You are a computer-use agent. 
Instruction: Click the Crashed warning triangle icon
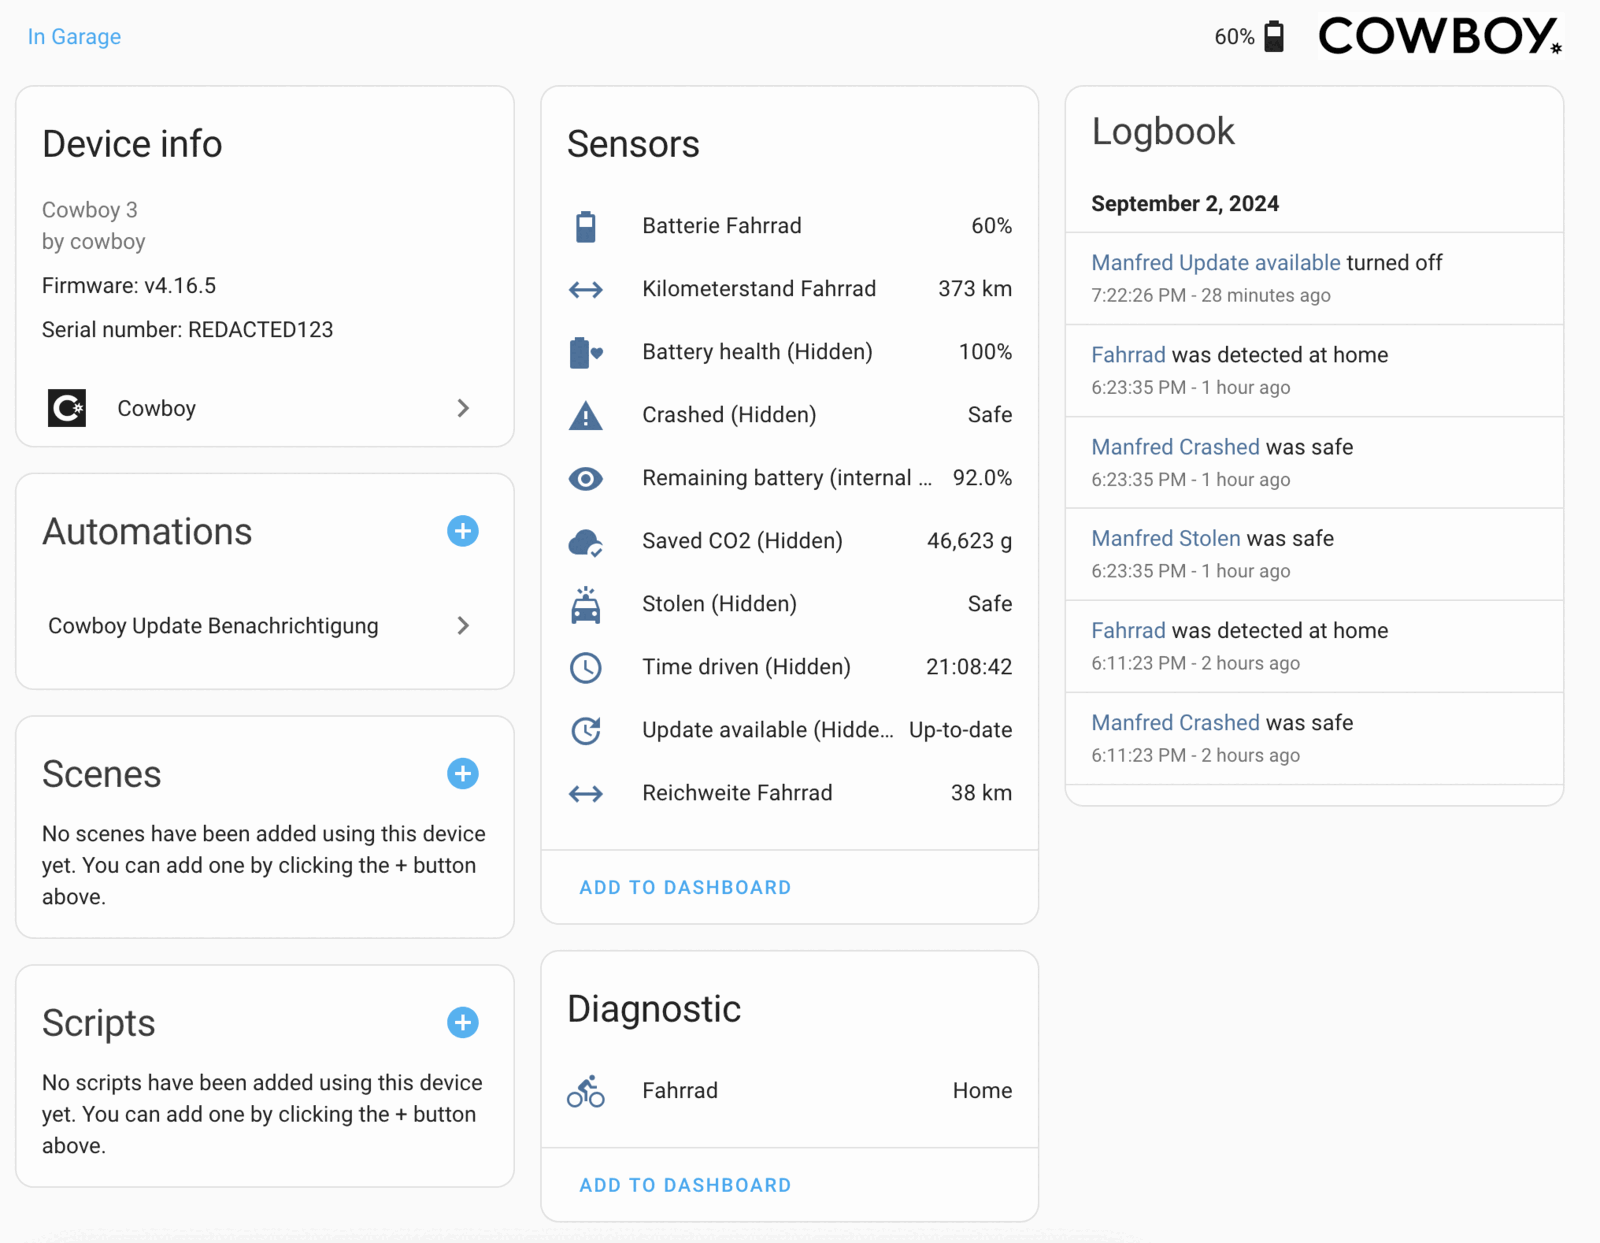(586, 415)
